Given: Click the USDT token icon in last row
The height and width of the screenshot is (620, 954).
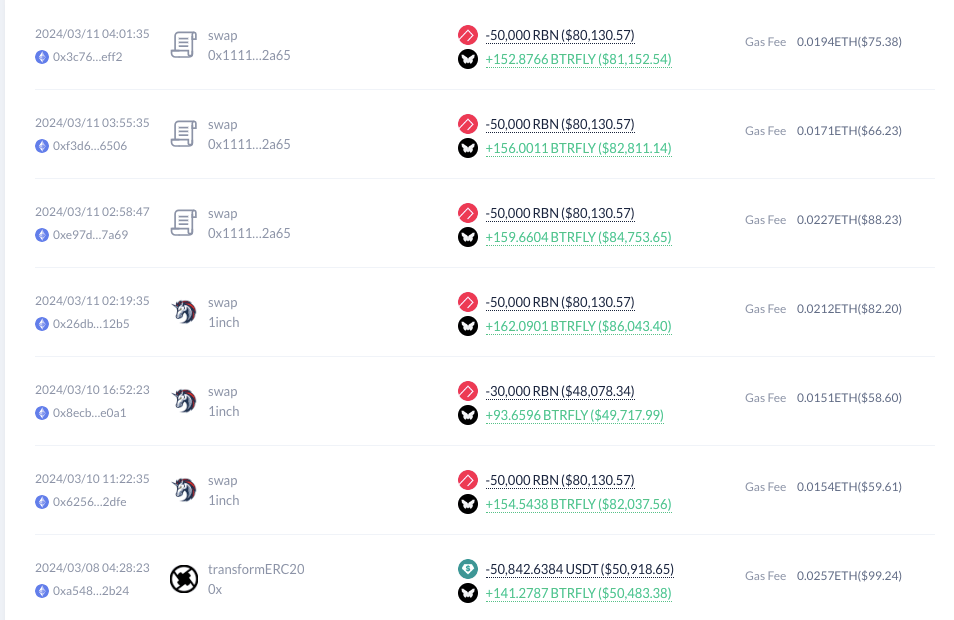Looking at the screenshot, I should 468,569.
